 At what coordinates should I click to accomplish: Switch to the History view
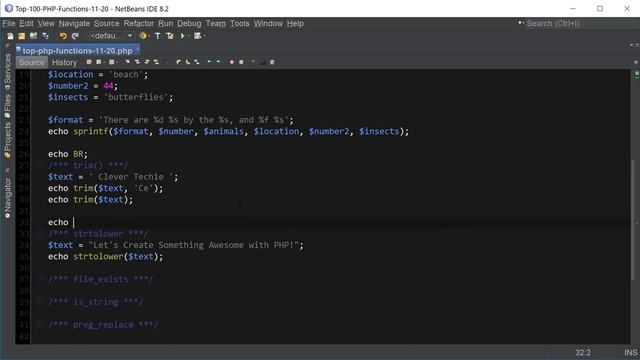64,62
